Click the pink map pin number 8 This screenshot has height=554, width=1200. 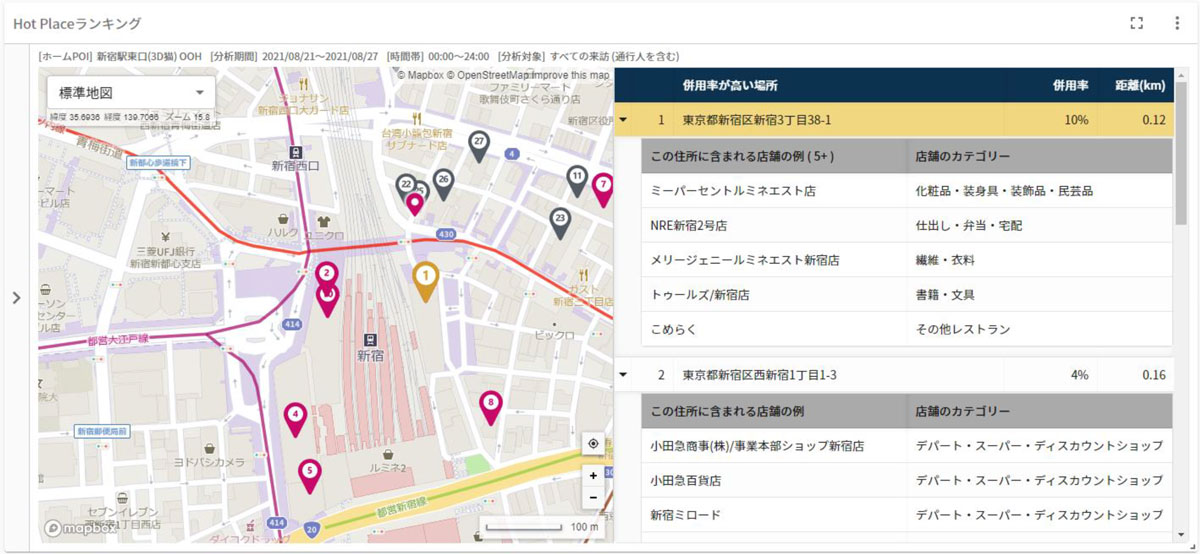(x=490, y=406)
